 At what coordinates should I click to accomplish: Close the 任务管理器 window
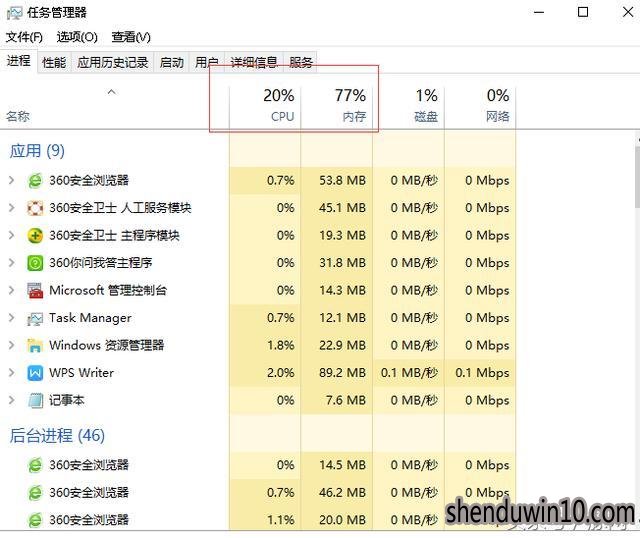[628, 12]
